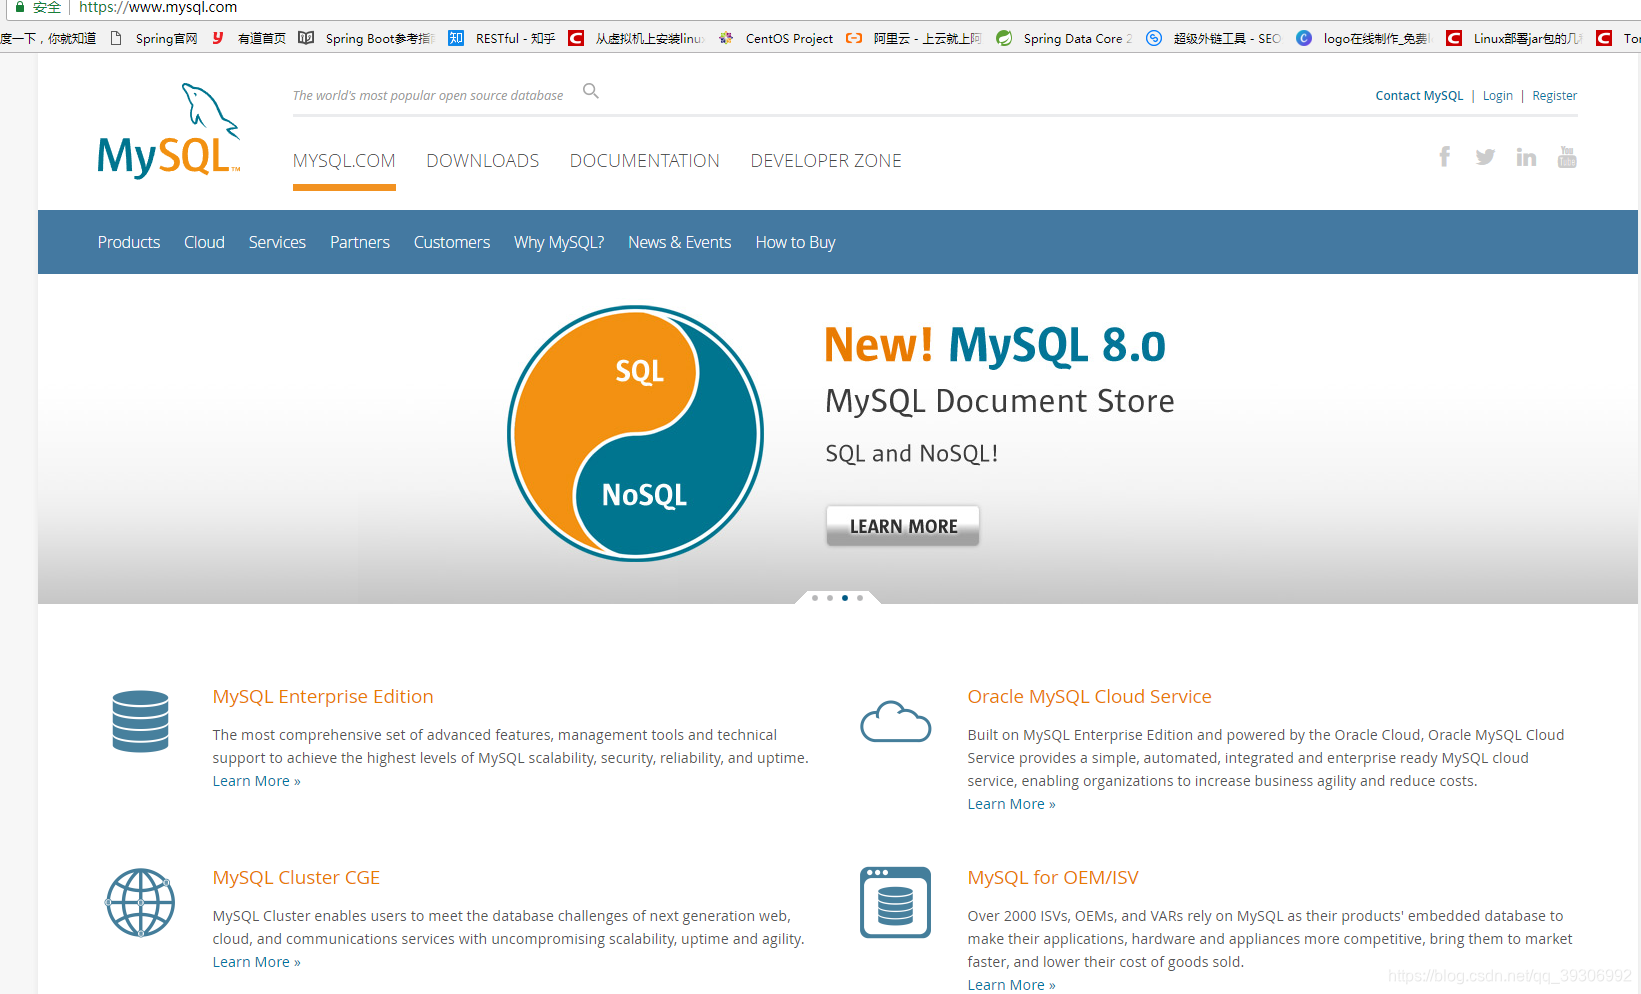Open the News & Events menu item
This screenshot has height=994, width=1641.
(x=680, y=242)
